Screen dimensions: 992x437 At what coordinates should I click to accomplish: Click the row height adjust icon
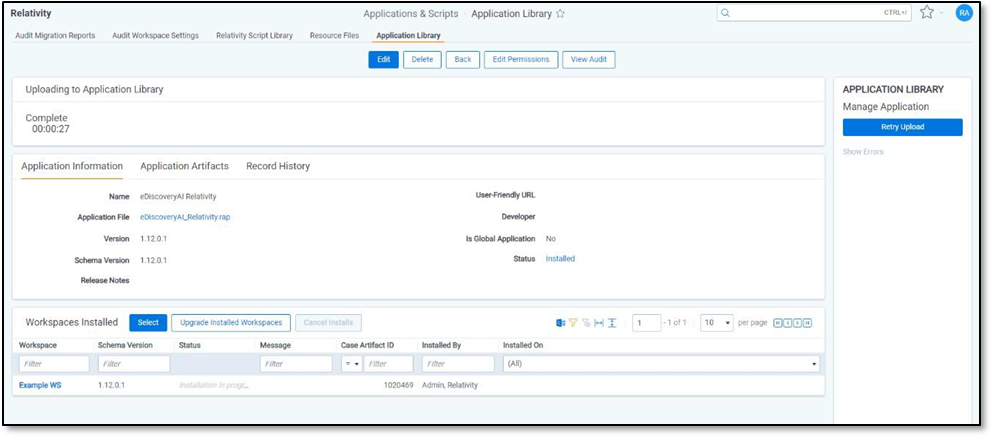612,323
